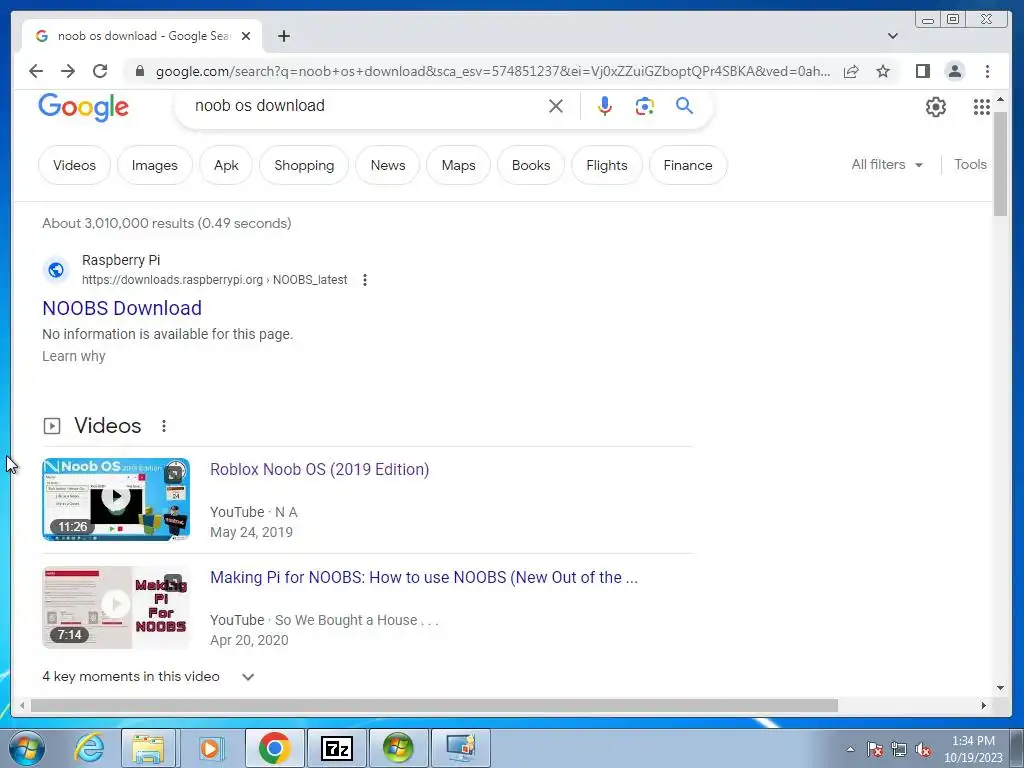This screenshot has height=768, width=1024.
Task: Click the horizontal scrollbar thumb
Action: 434,705
